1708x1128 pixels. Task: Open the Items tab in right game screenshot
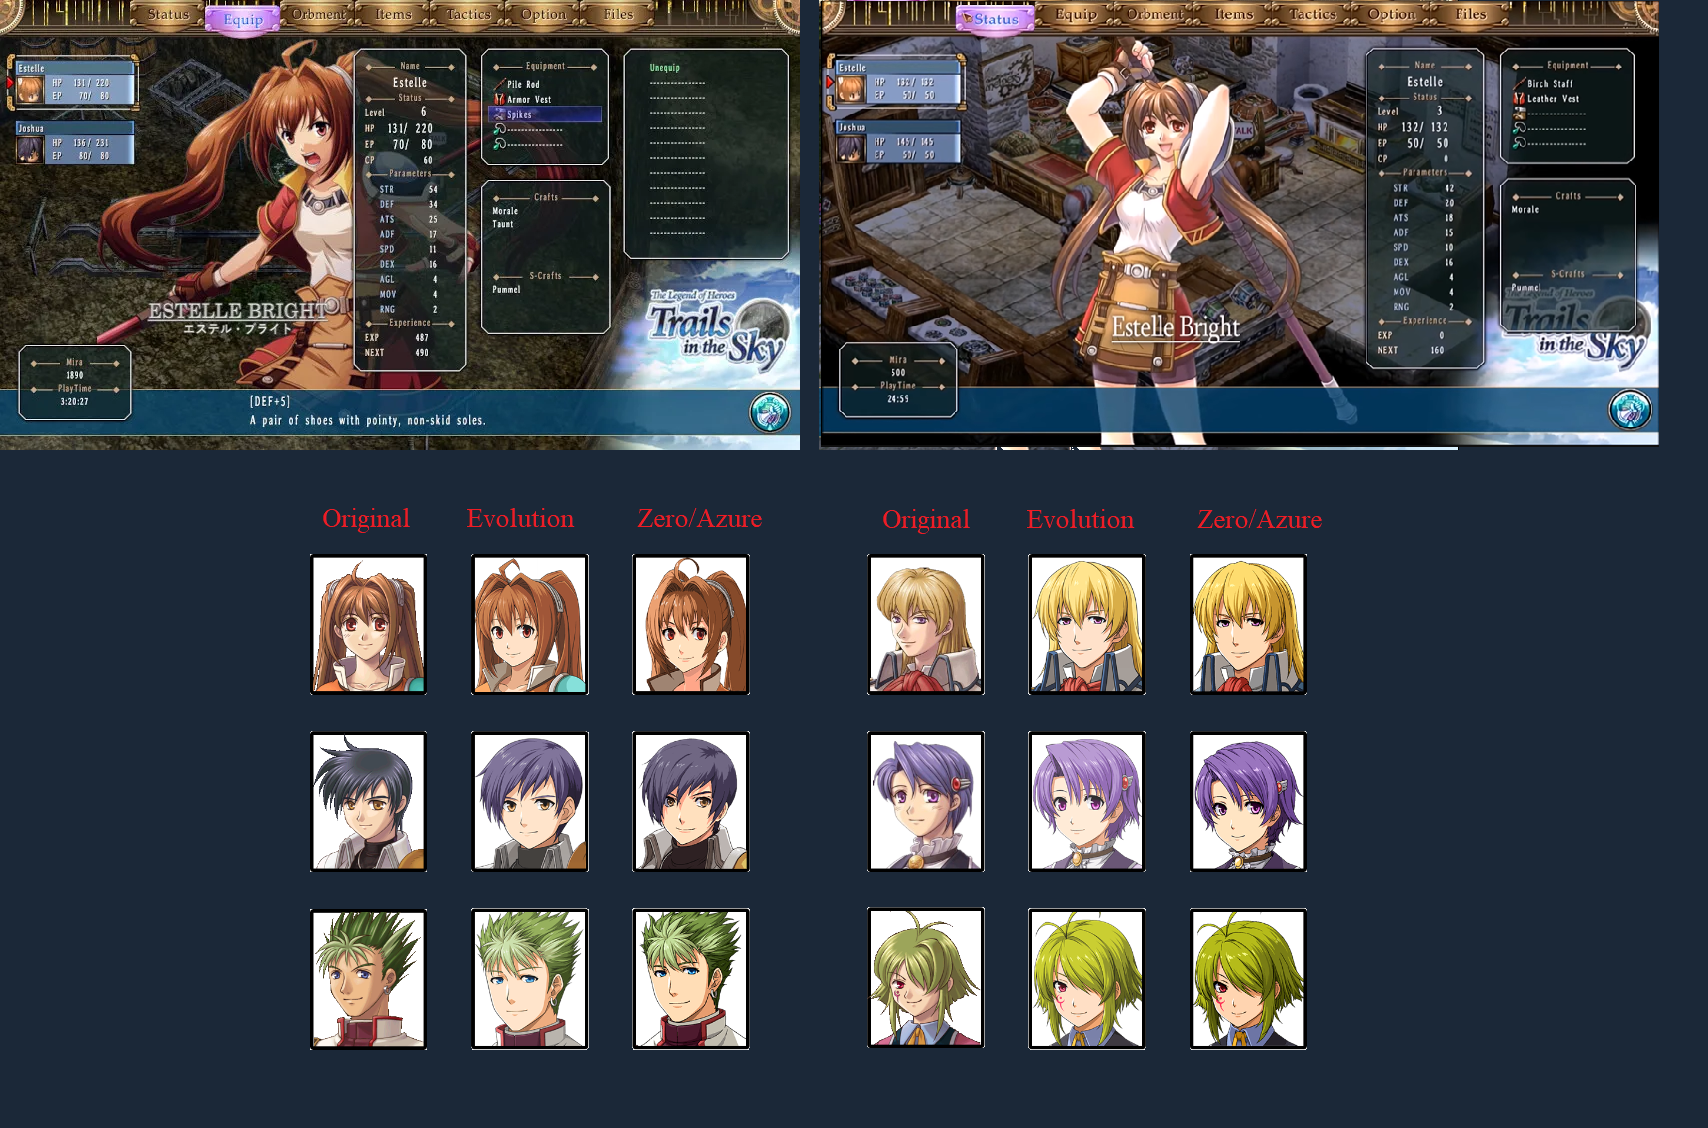[1234, 14]
